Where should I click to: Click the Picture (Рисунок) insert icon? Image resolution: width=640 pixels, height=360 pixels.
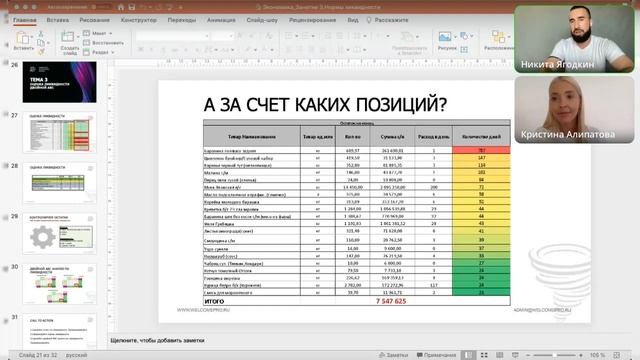coord(445,37)
